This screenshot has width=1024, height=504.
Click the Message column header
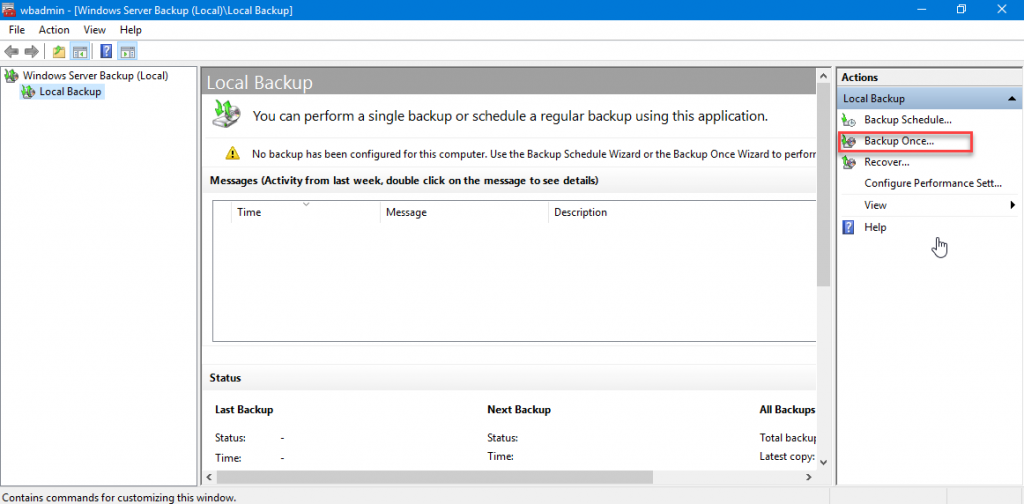tap(464, 212)
